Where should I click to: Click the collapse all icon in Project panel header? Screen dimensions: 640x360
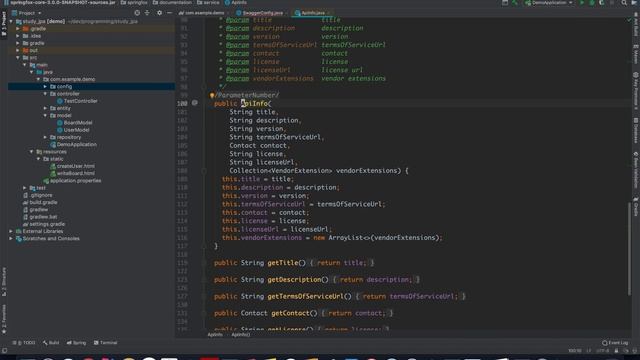click(147, 13)
